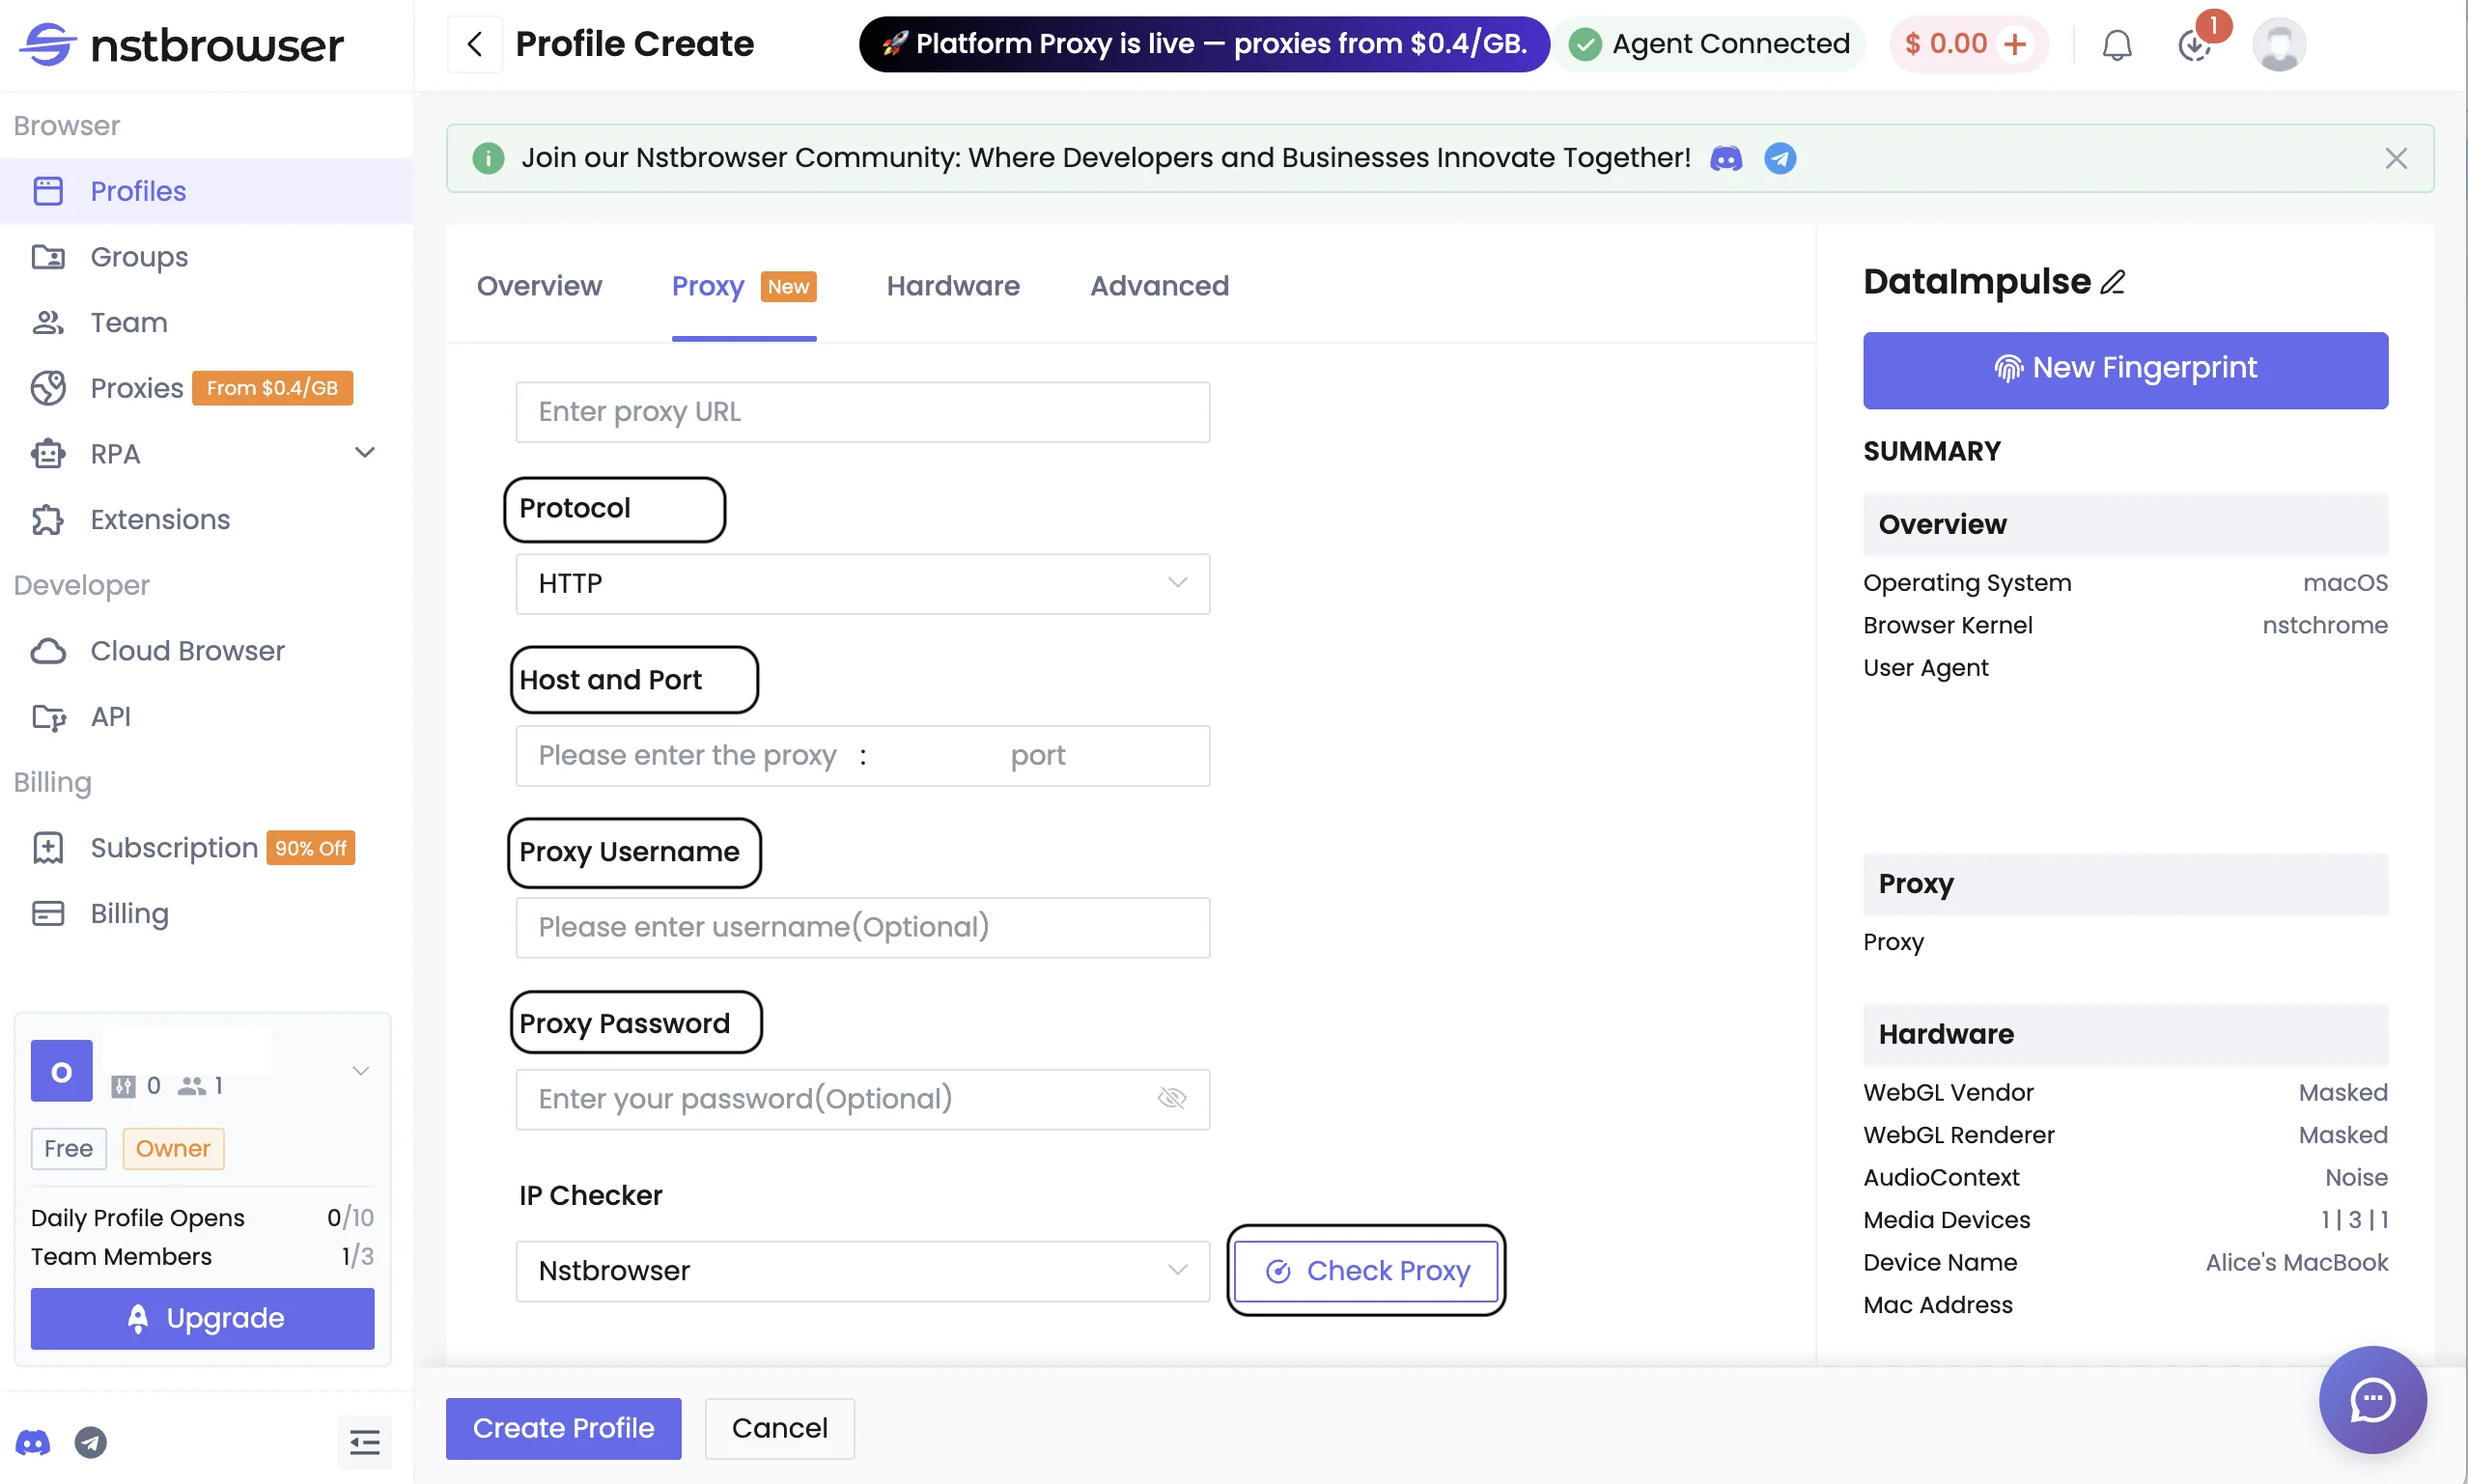This screenshot has width=2468, height=1484.
Task: Select Groups from the sidebar
Action: (x=138, y=257)
